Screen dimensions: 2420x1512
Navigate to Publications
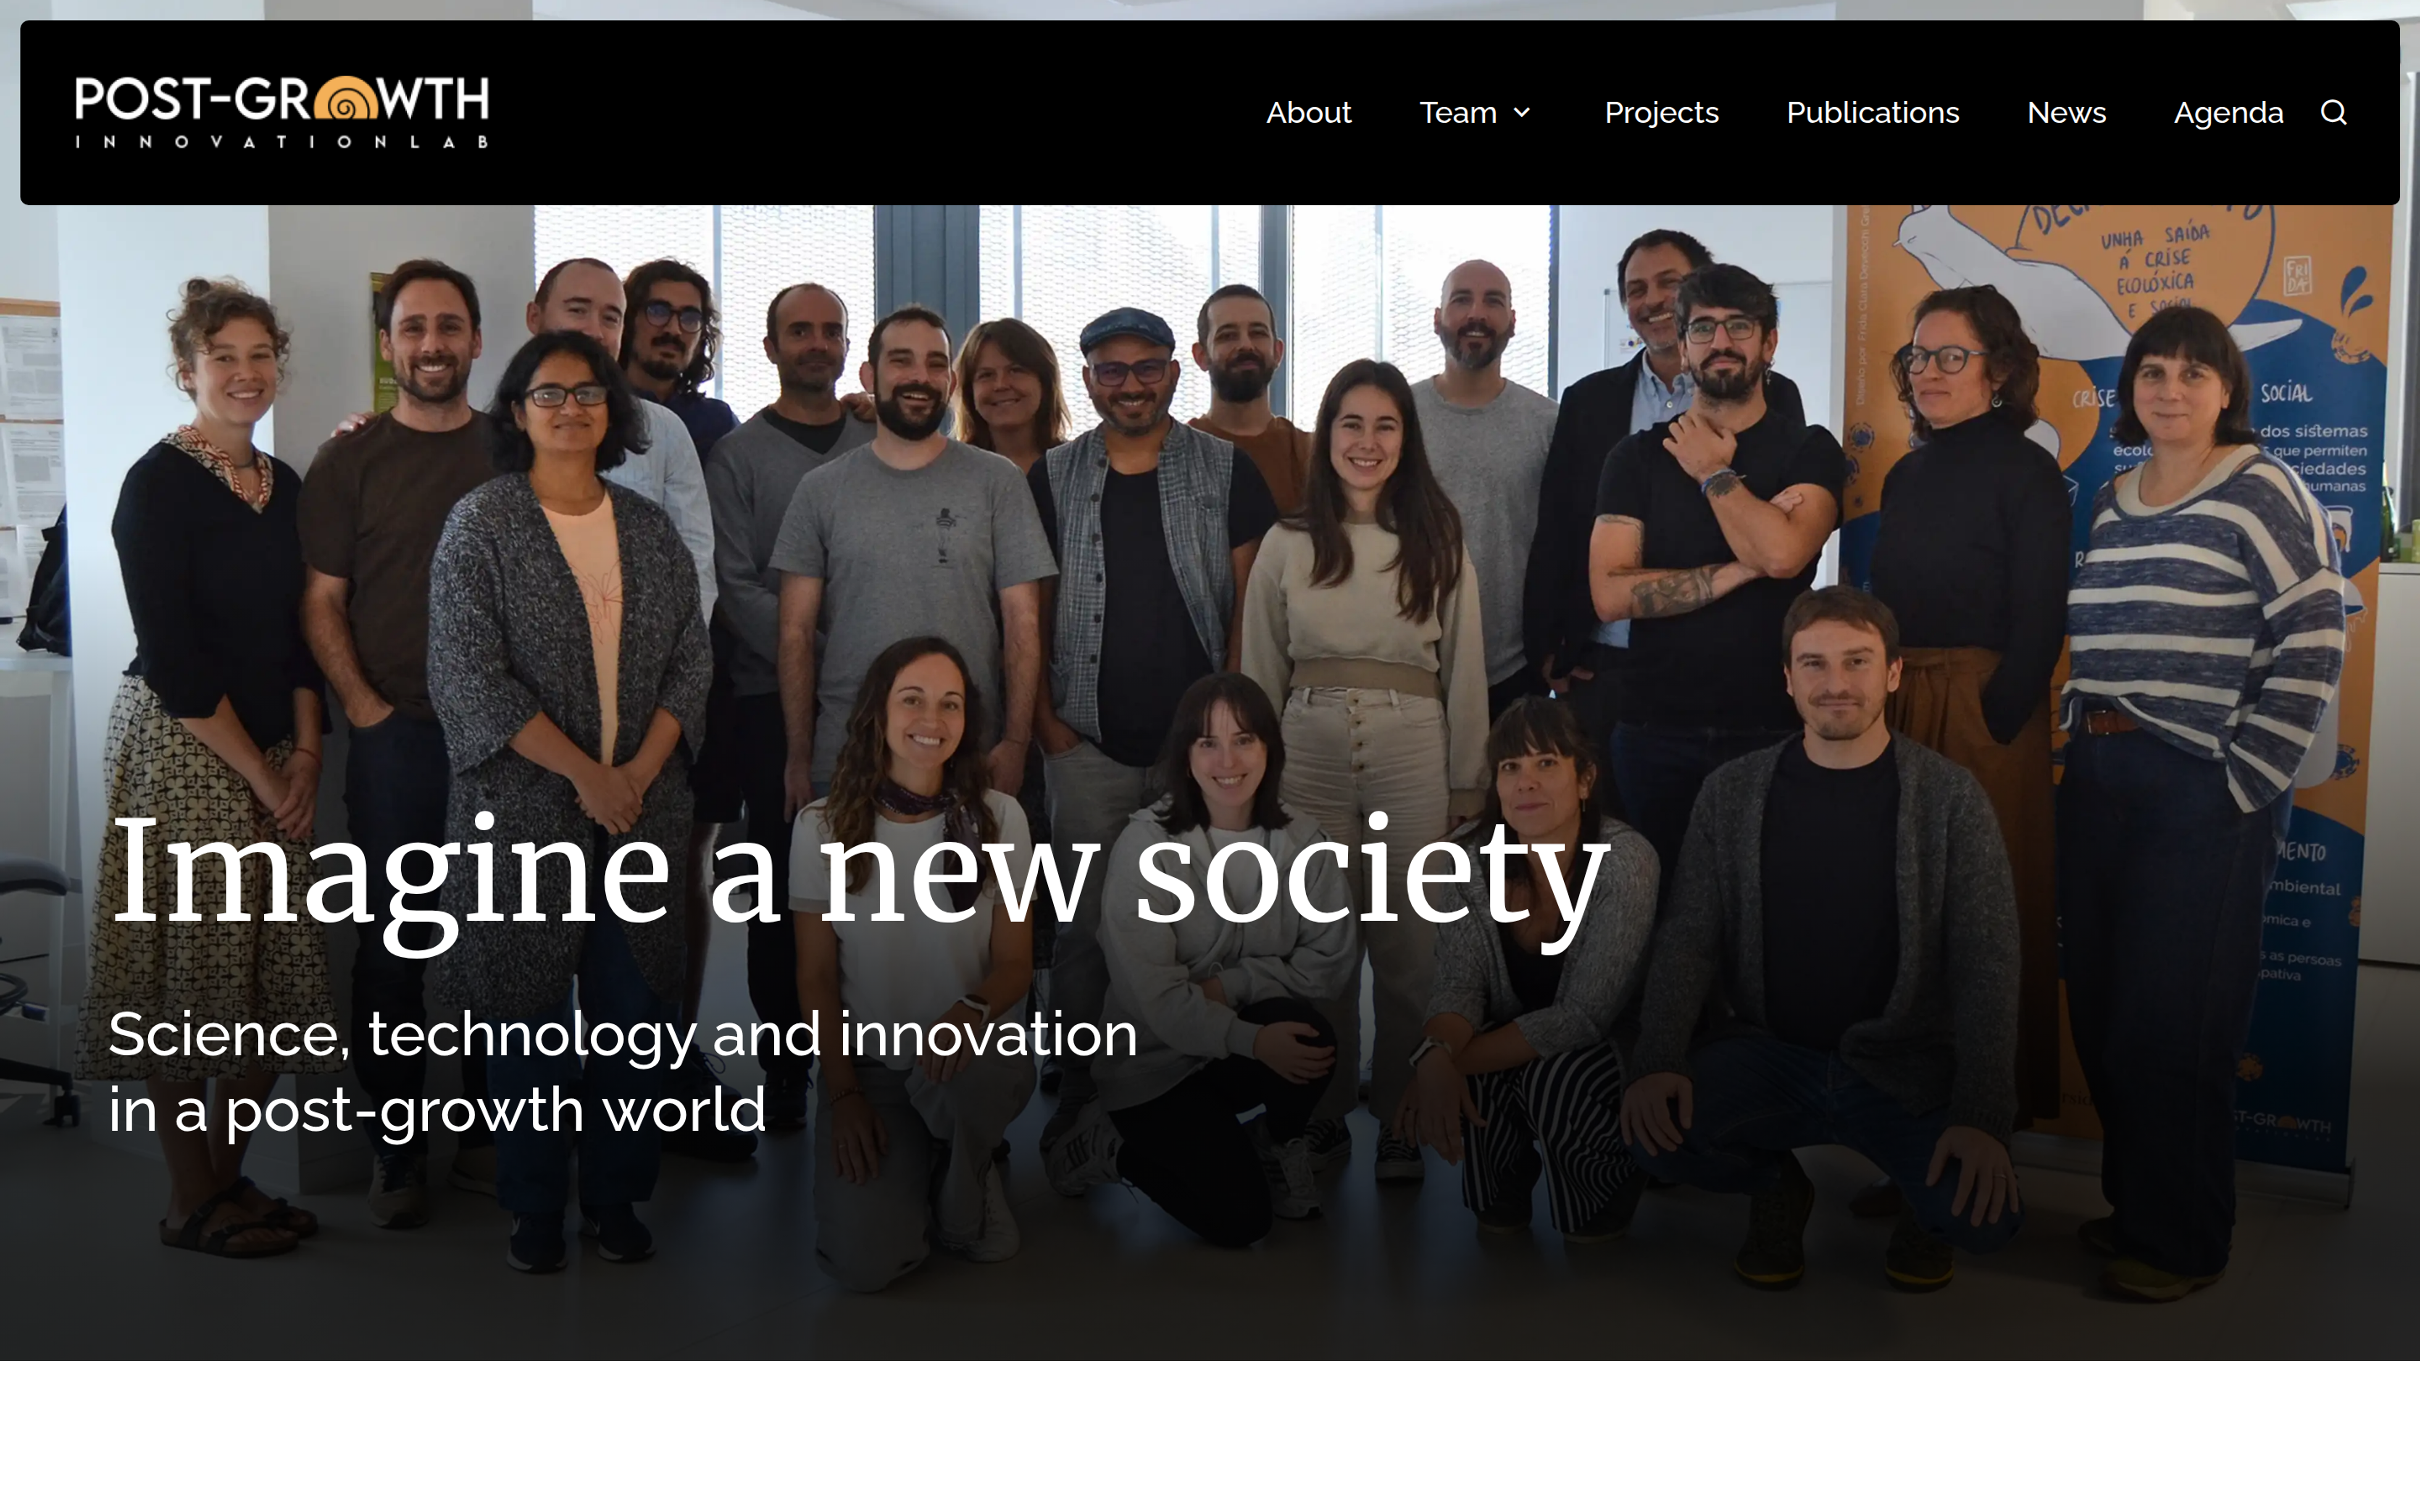(x=1872, y=112)
